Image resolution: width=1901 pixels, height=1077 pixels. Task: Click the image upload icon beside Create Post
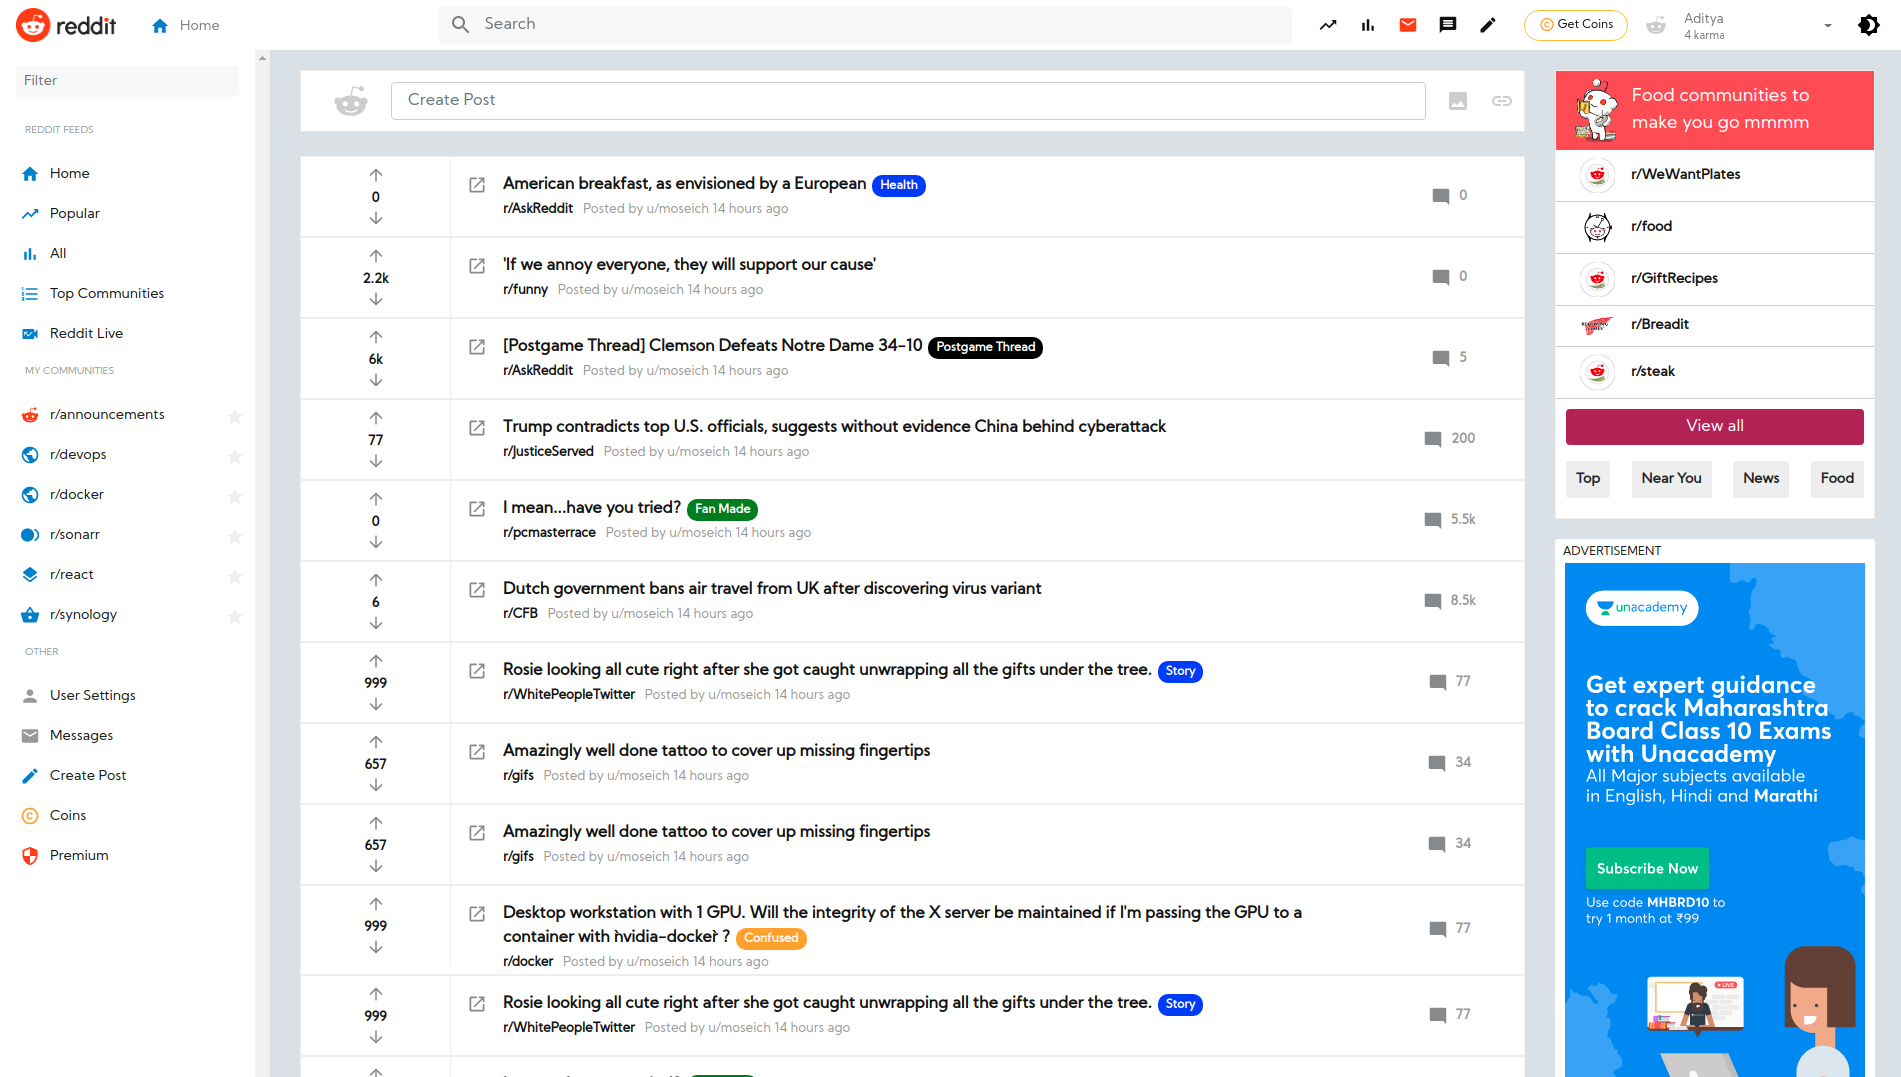1458,100
